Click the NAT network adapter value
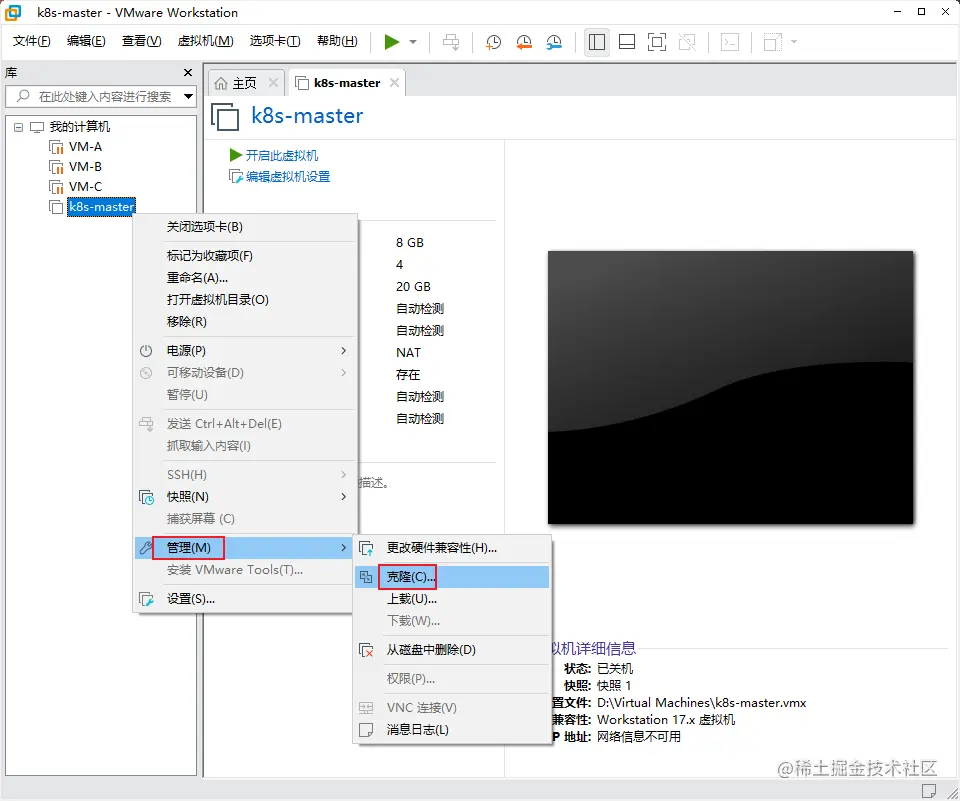Screen dimensions: 960x801 408,353
